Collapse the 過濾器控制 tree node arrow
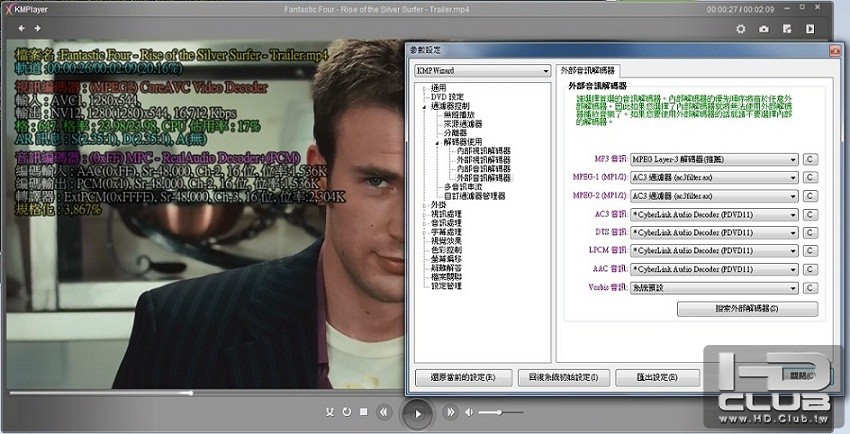Viewport: 850px width, 434px height. (425, 107)
